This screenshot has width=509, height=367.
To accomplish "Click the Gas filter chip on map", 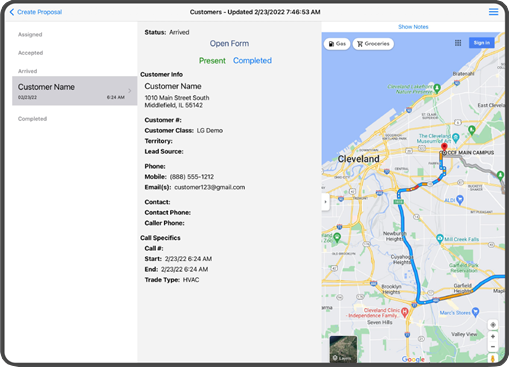I will 337,44.
